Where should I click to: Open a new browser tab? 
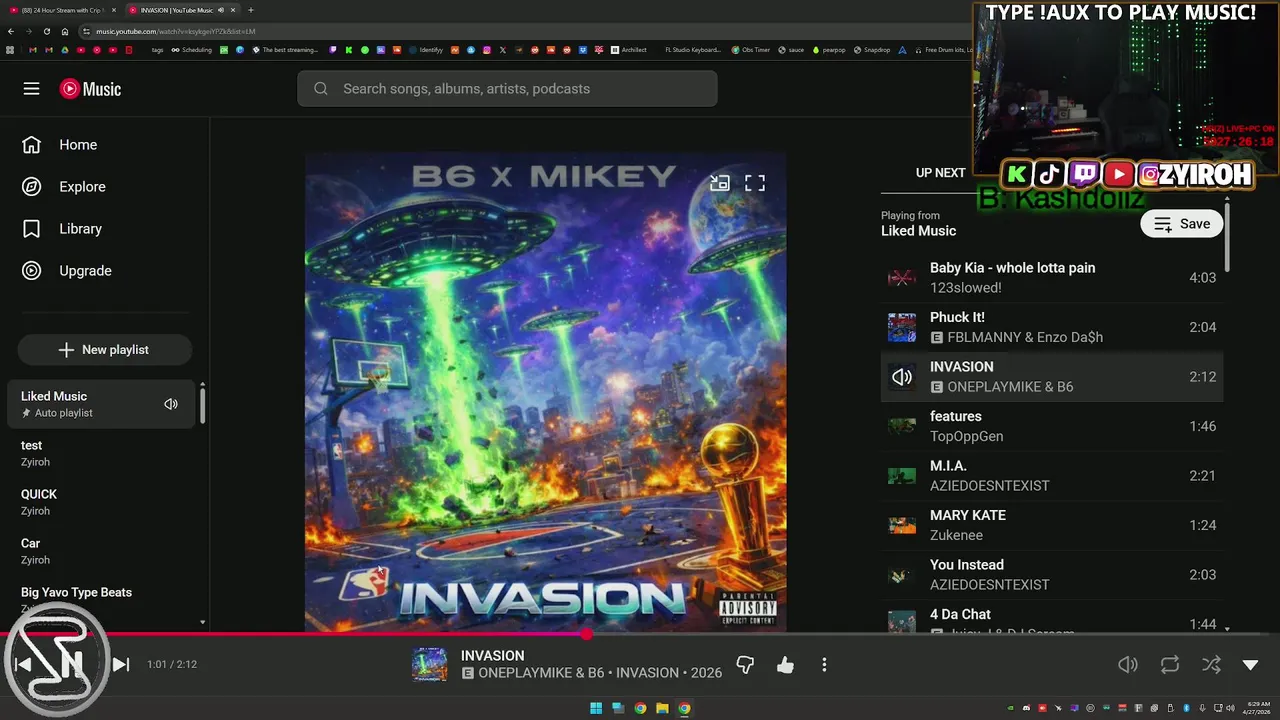point(250,10)
